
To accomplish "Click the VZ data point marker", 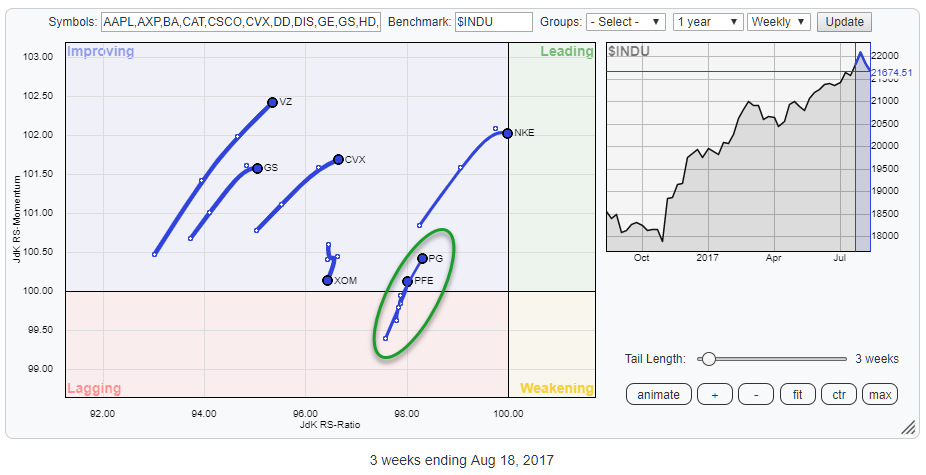I will [x=272, y=103].
